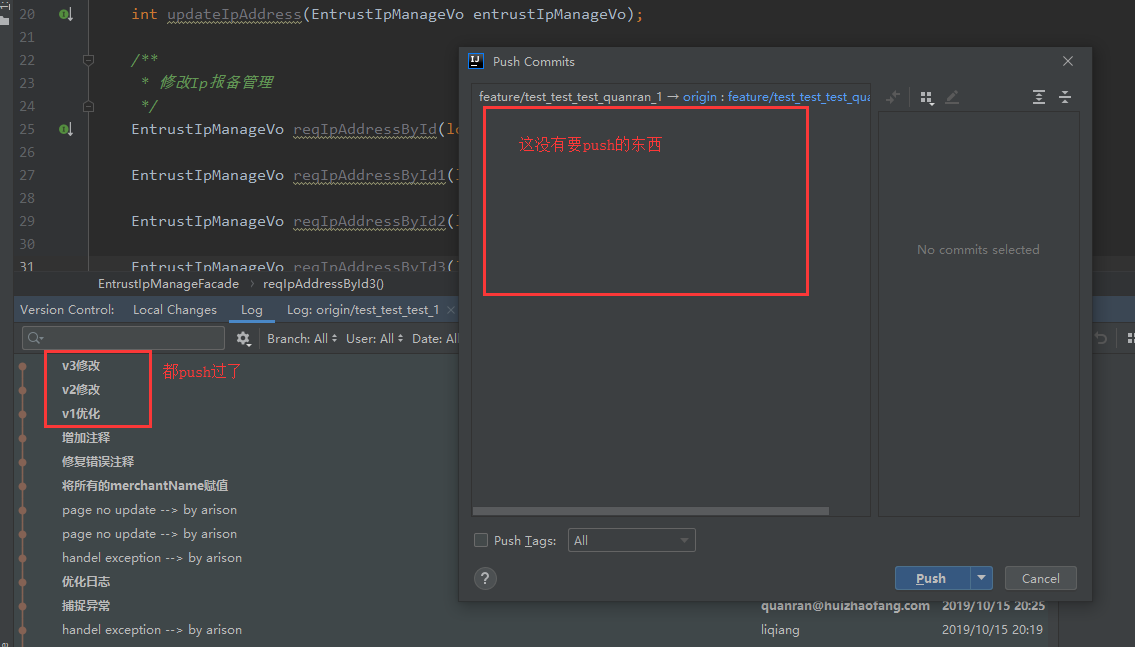
Task: Click Expand All in the Push Commits toolbar
Action: click(1039, 97)
